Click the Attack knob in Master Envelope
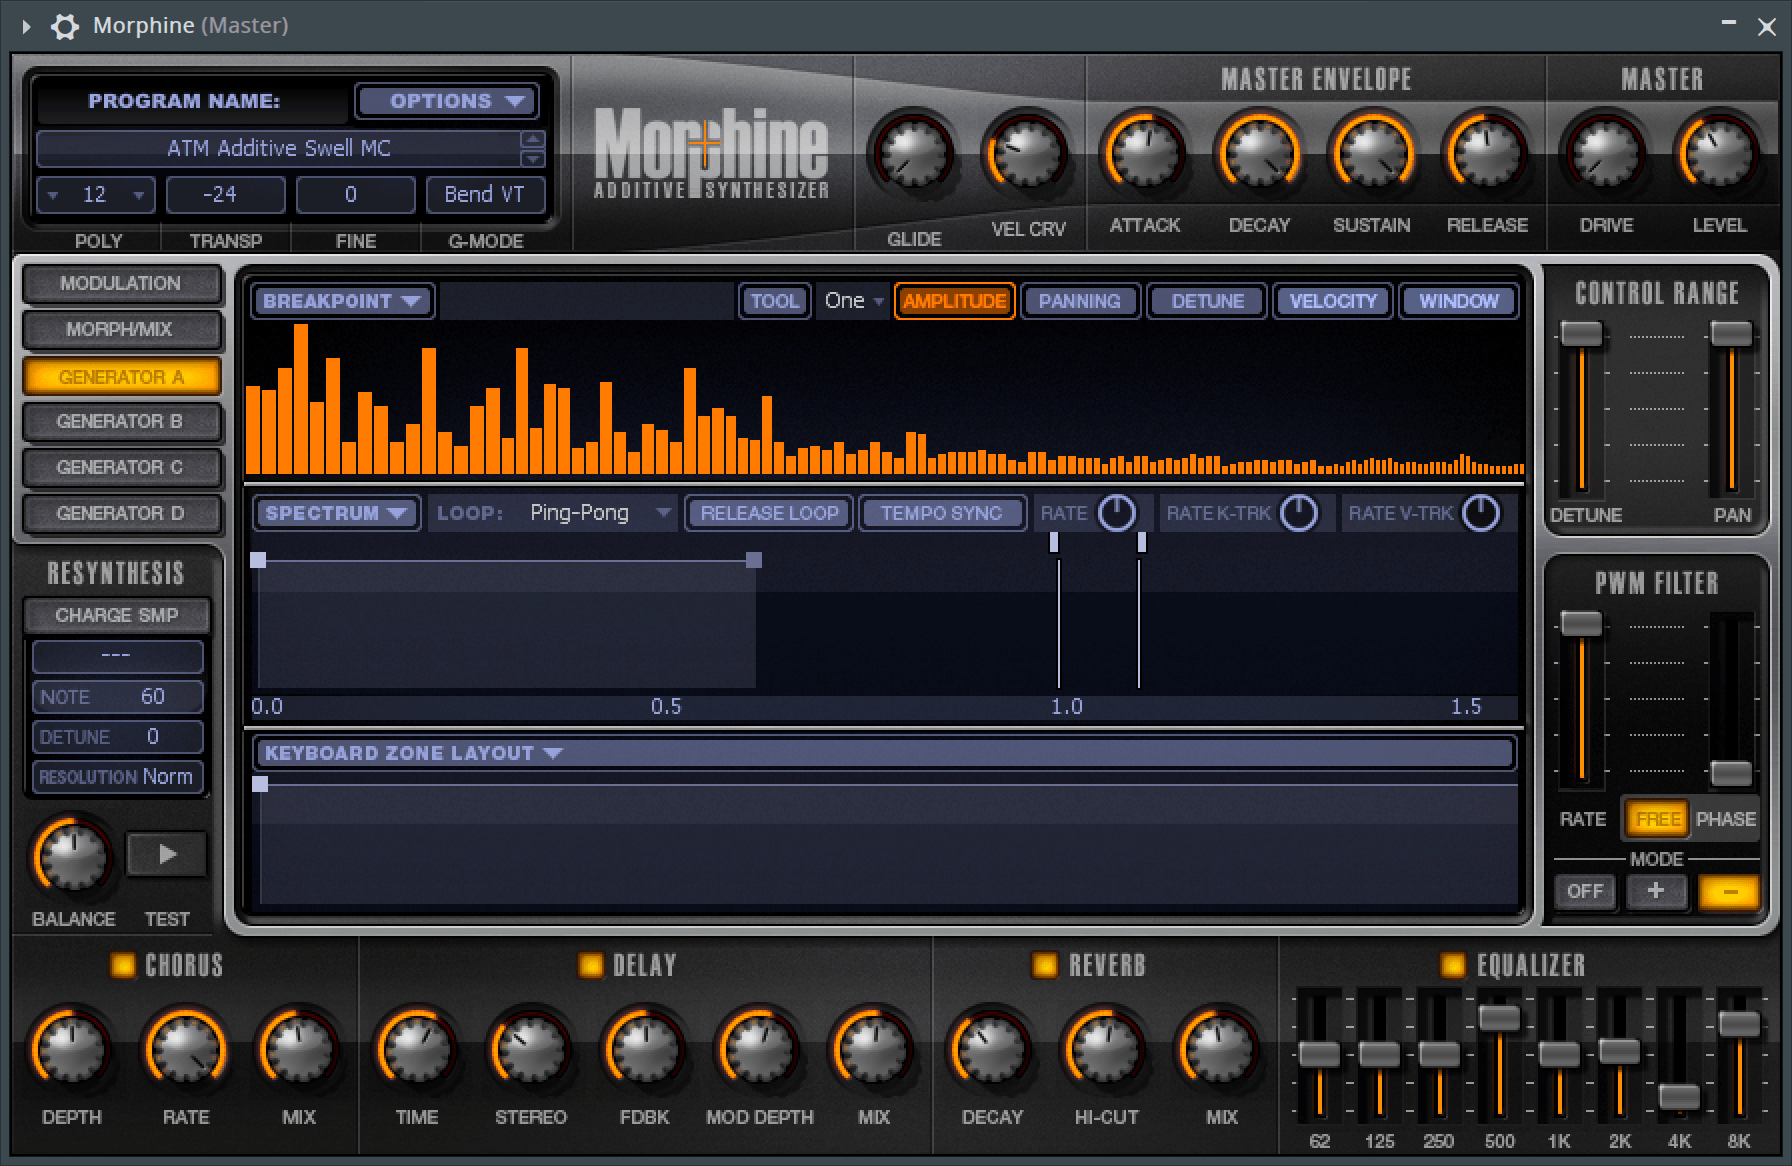 point(1144,155)
